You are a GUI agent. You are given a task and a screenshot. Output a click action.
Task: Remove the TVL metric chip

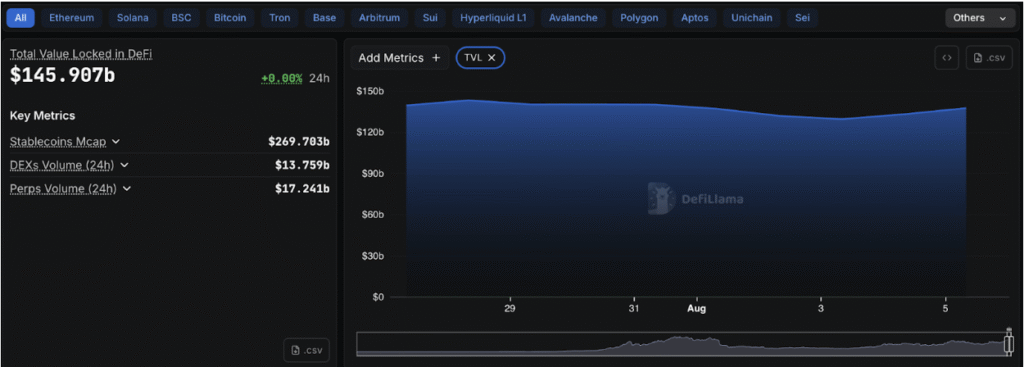[x=492, y=57]
